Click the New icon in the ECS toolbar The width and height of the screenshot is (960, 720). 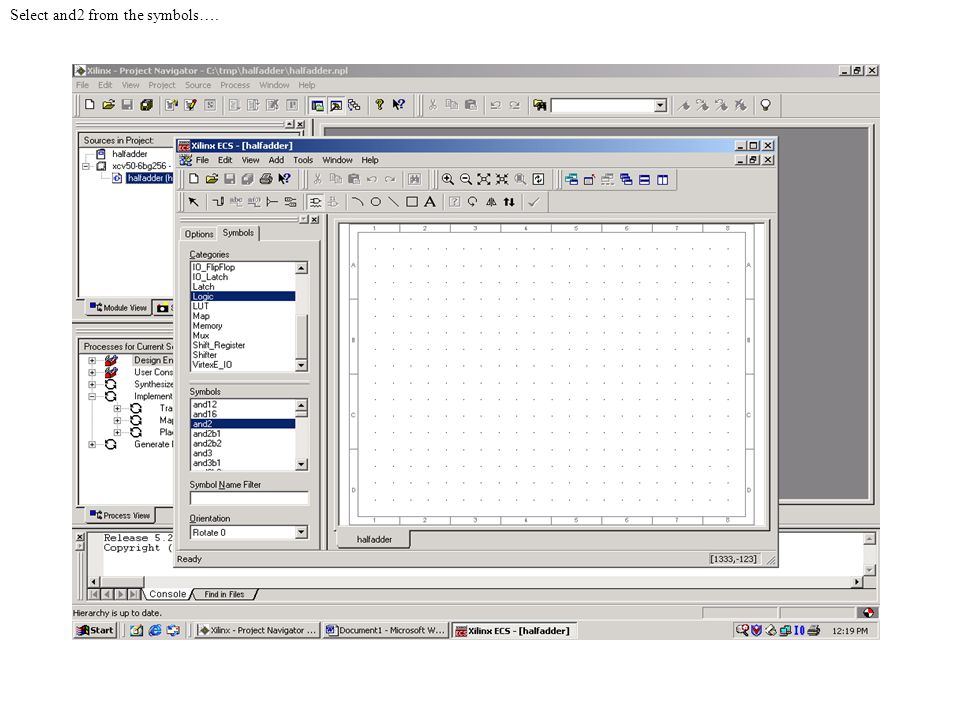(193, 179)
